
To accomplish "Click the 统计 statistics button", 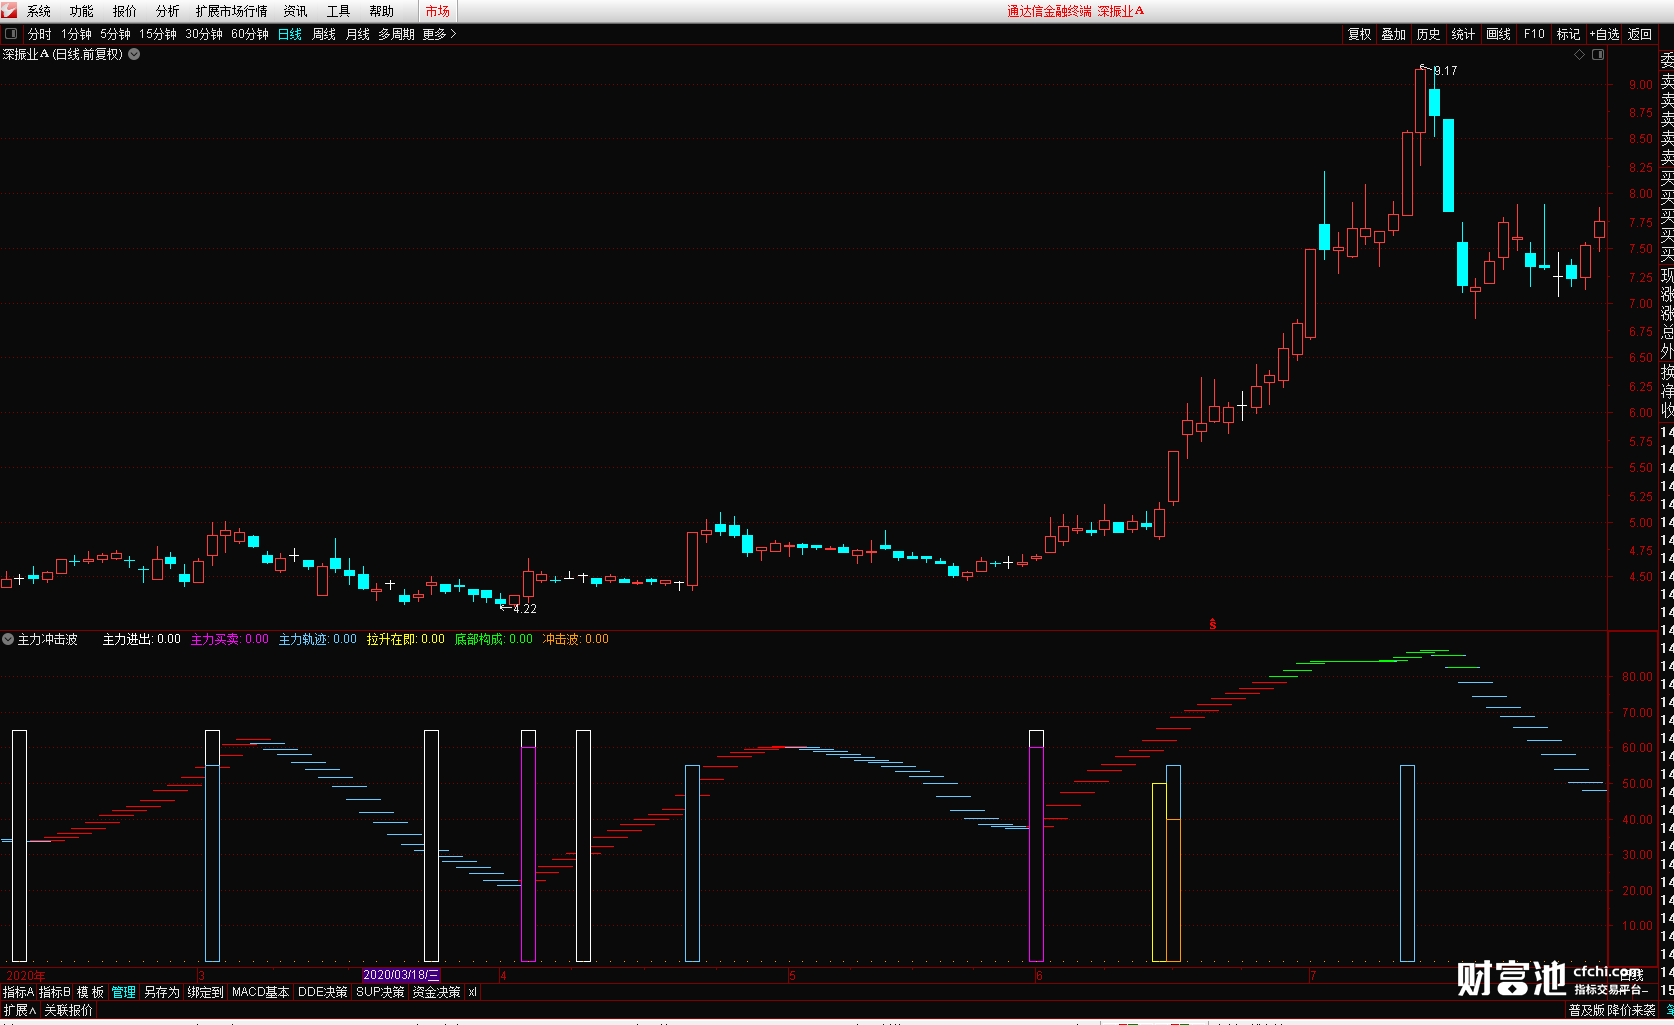I will coord(1463,34).
